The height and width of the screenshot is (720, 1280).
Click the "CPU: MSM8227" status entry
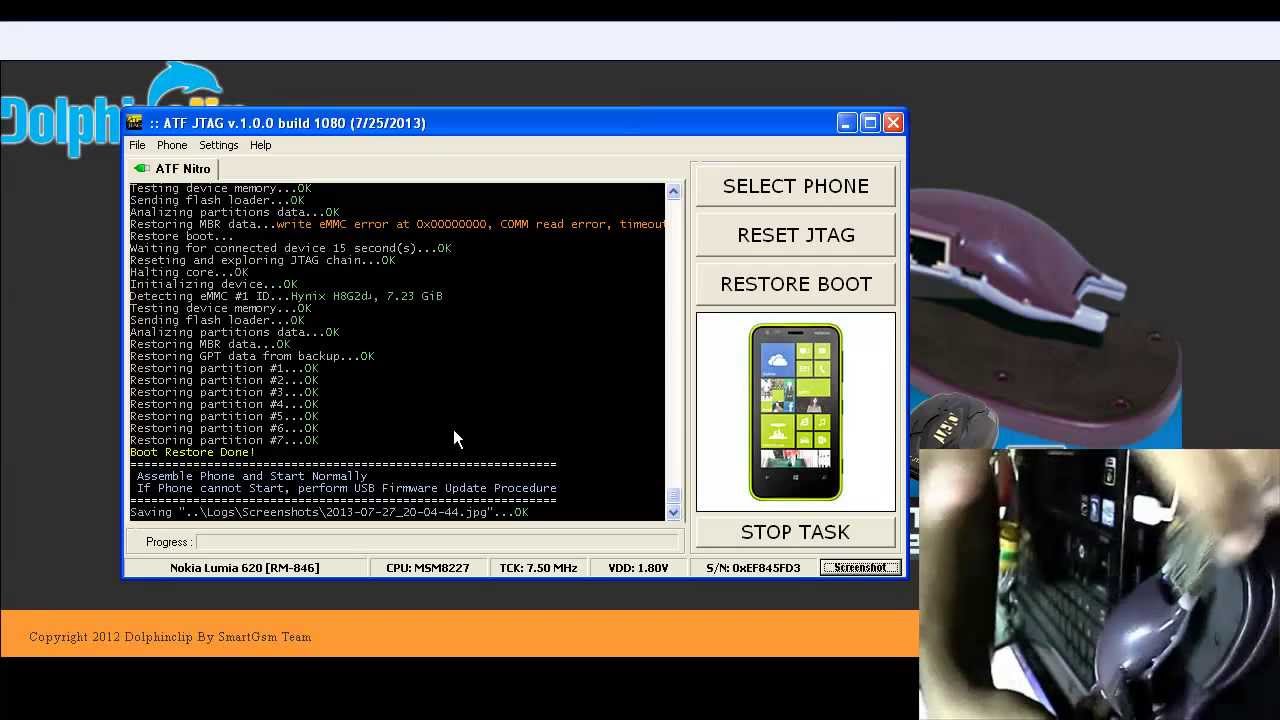point(428,567)
